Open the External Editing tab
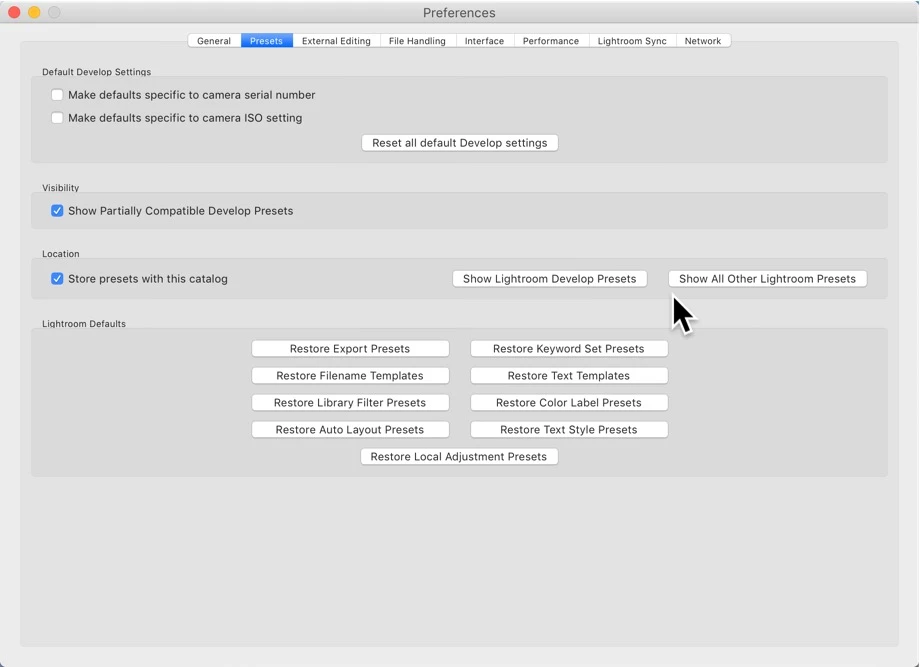This screenshot has width=920, height=667. pos(336,41)
